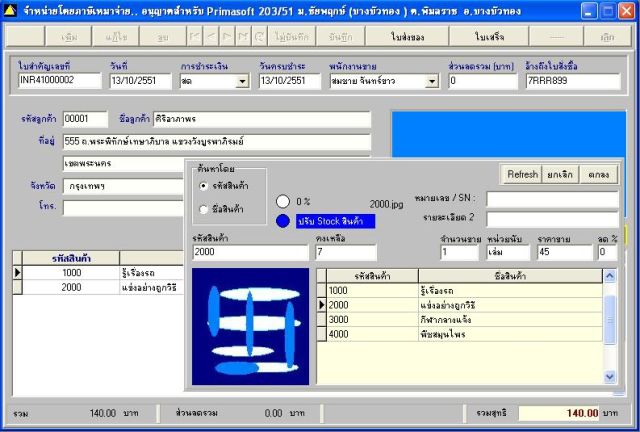Open the พนักงานขาย salesperson dropdown
The image size is (640, 432).
[x=433, y=81]
